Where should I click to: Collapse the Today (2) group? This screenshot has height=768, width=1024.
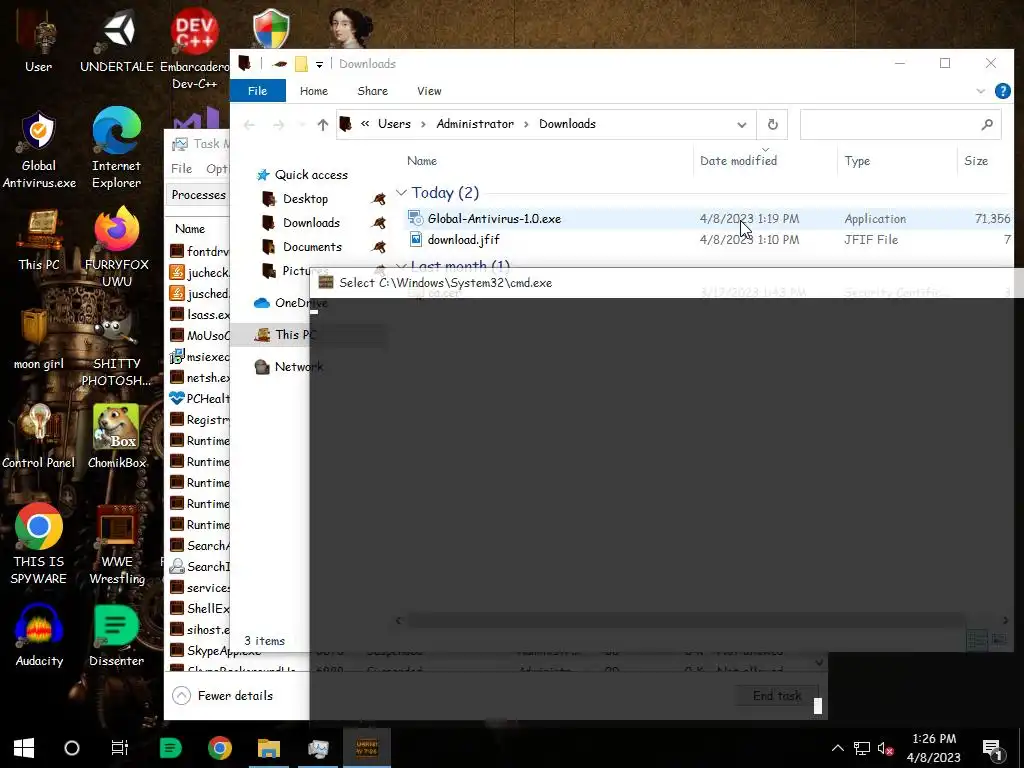pos(402,193)
